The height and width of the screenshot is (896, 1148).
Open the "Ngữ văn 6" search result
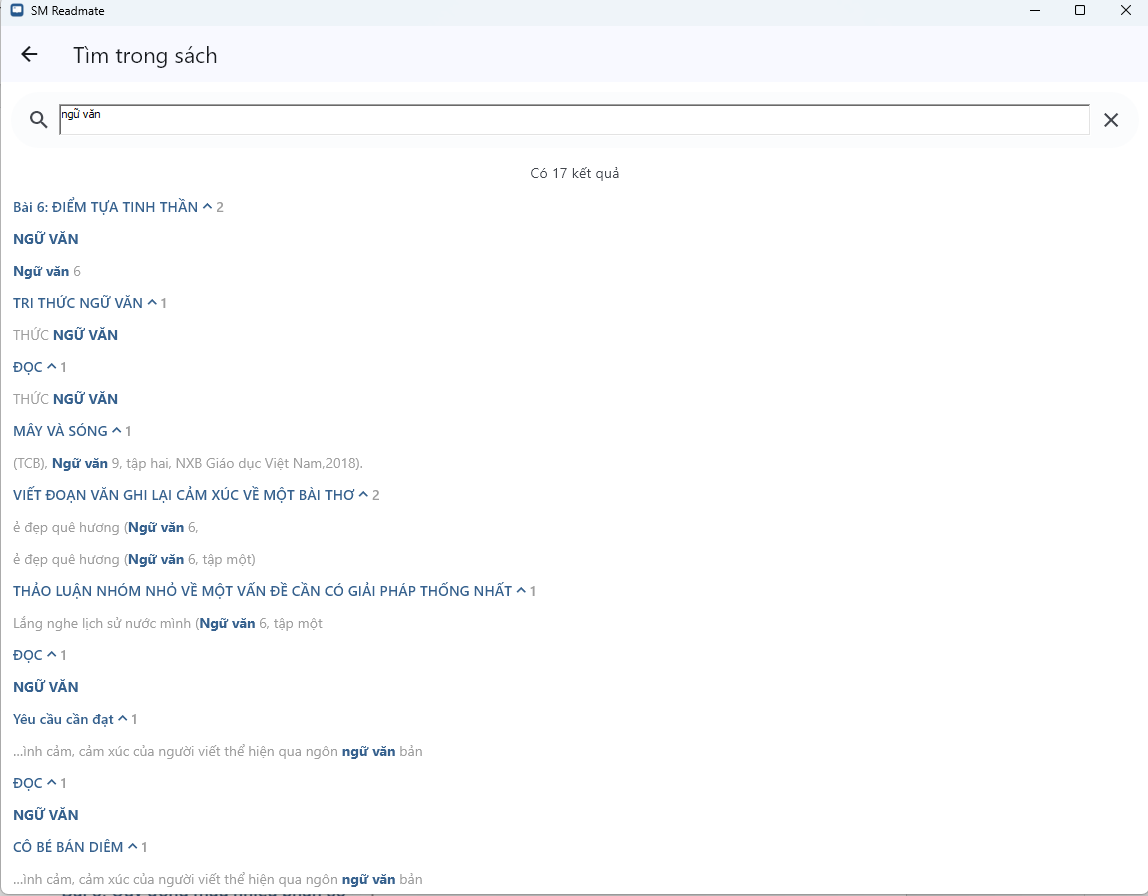pos(47,271)
